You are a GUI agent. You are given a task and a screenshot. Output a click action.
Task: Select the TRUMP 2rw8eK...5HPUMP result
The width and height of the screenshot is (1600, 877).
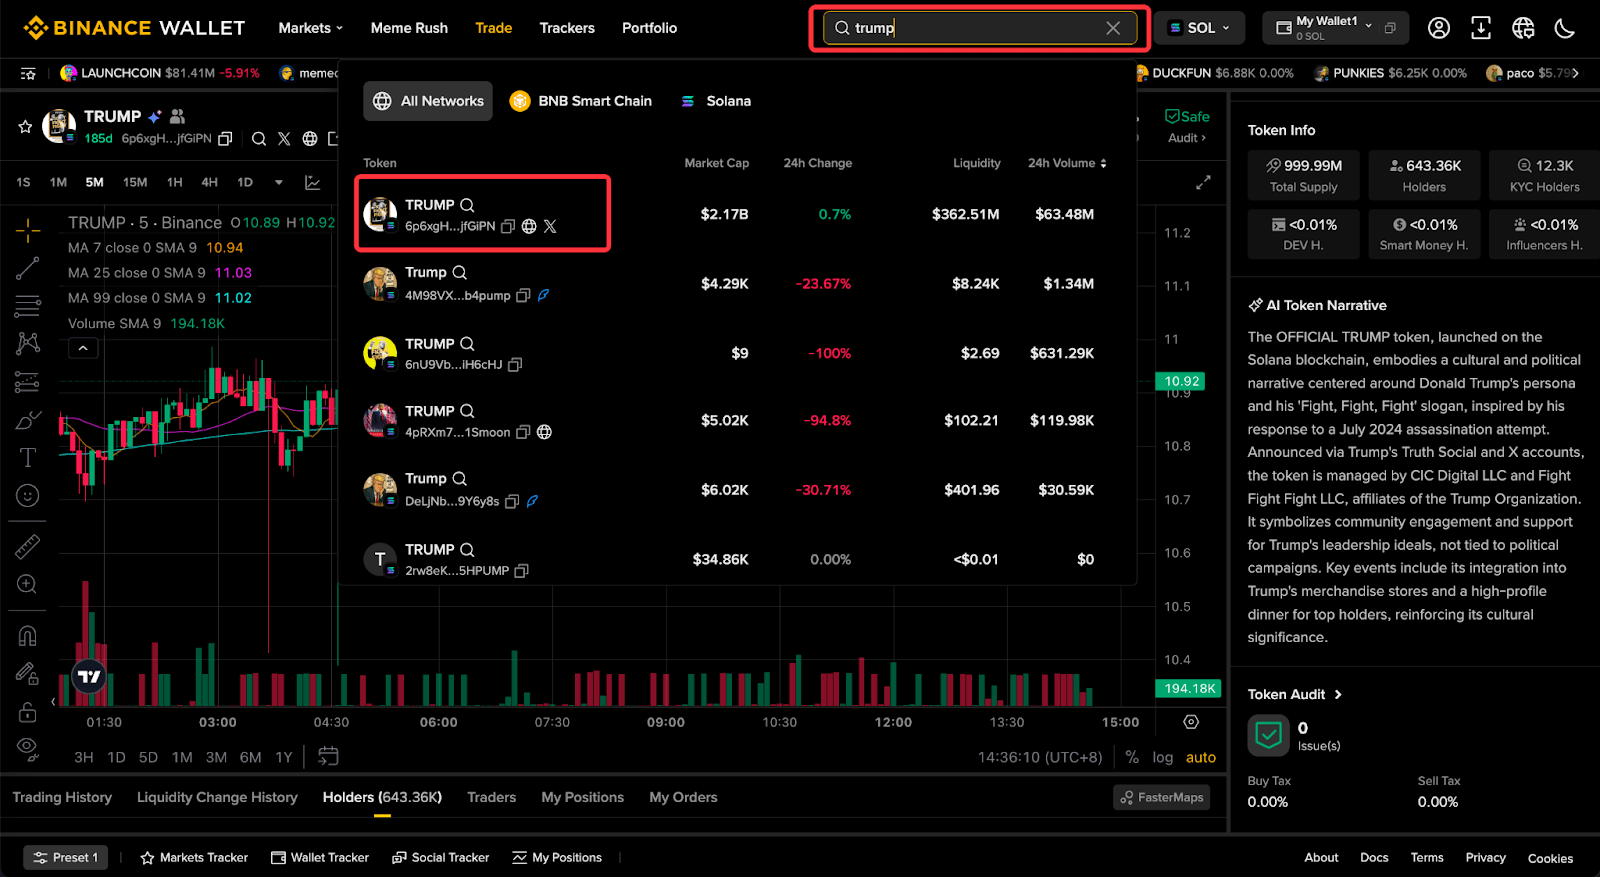(737, 559)
